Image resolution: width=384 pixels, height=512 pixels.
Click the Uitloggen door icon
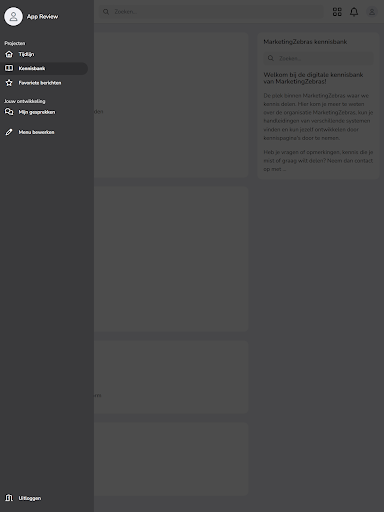point(9,498)
